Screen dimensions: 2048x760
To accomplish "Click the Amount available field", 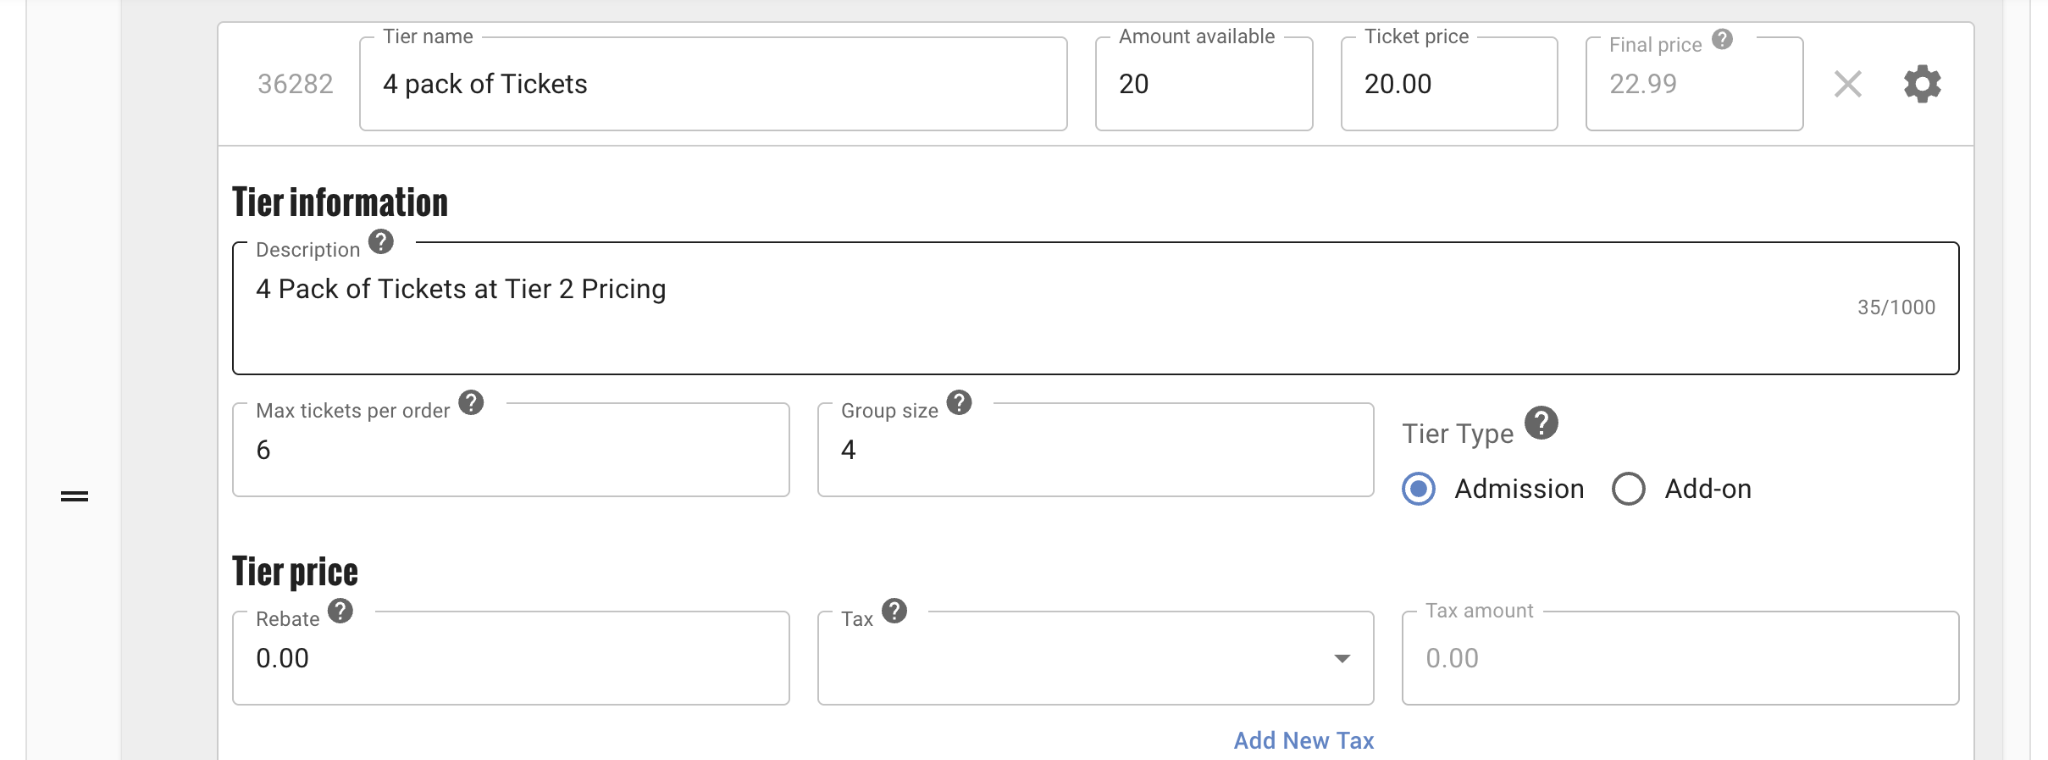I will coord(1203,84).
